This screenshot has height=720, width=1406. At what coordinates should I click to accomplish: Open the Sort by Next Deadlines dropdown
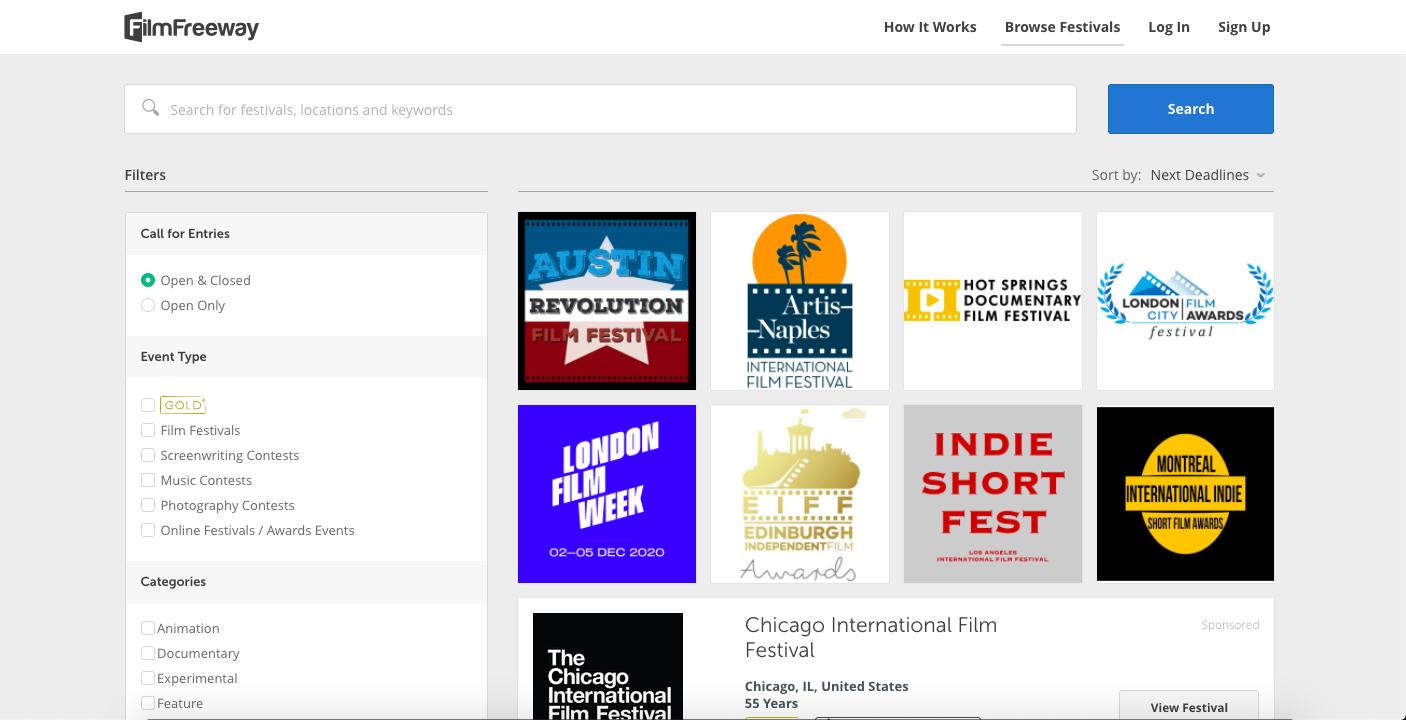1208,175
